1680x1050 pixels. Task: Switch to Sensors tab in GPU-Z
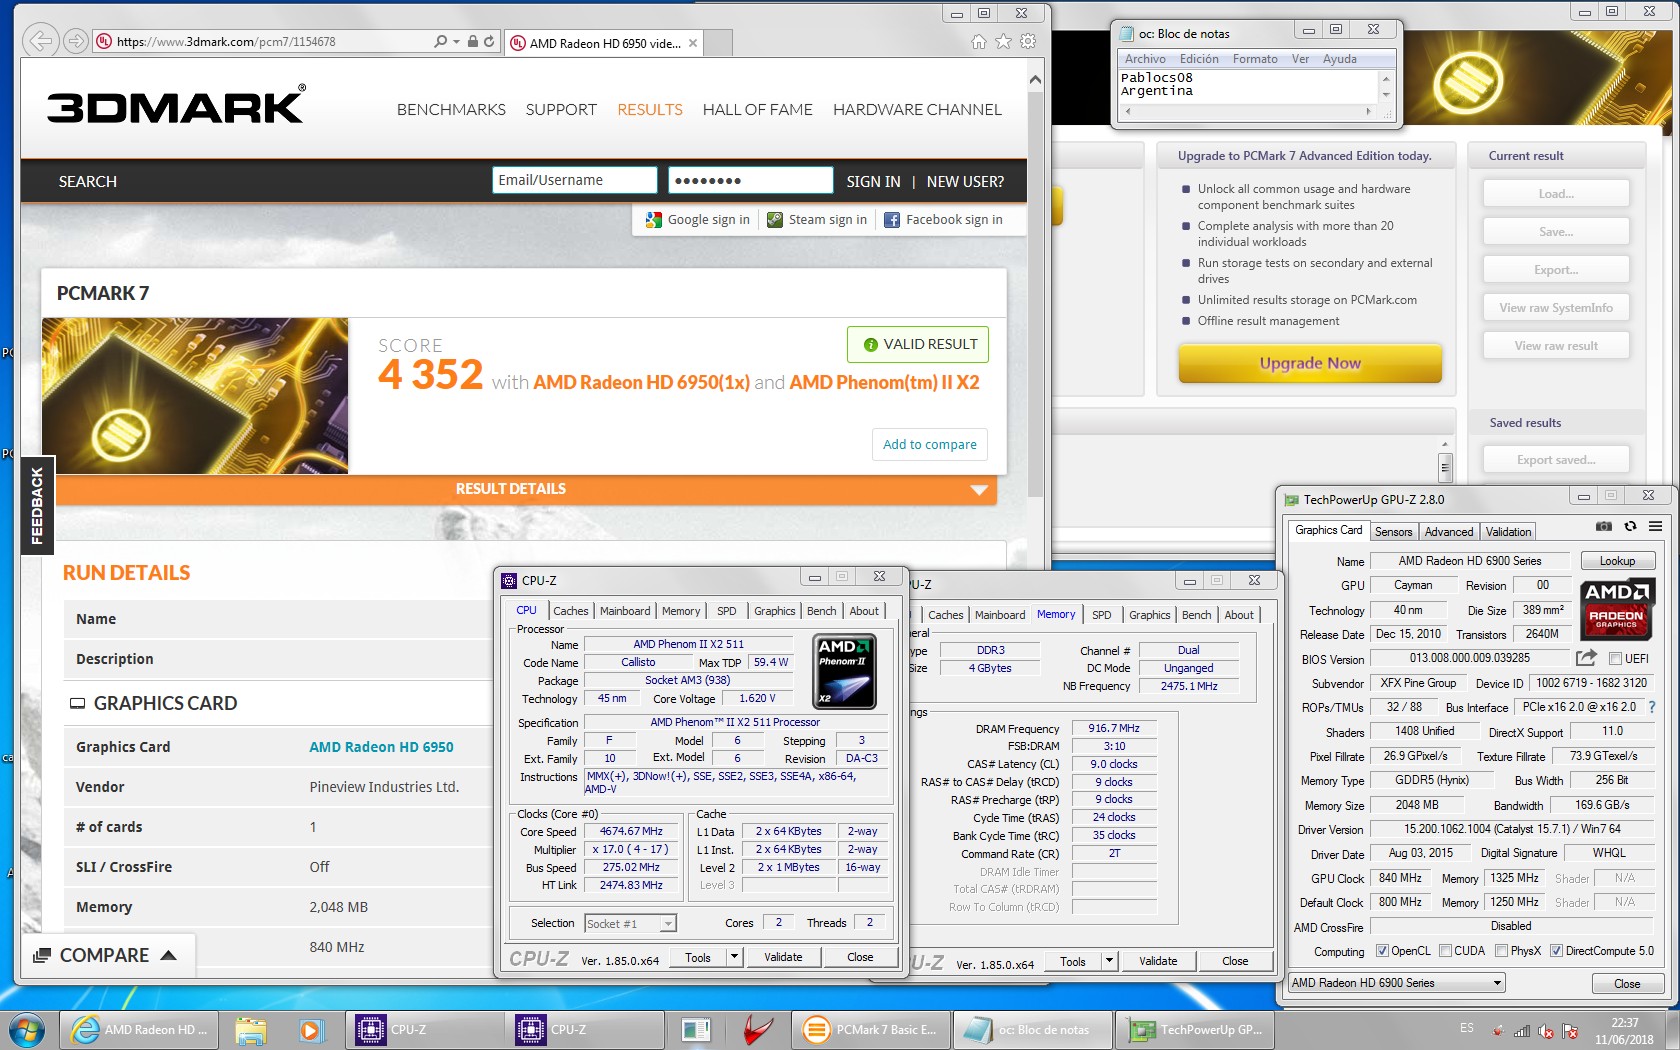click(x=1393, y=532)
